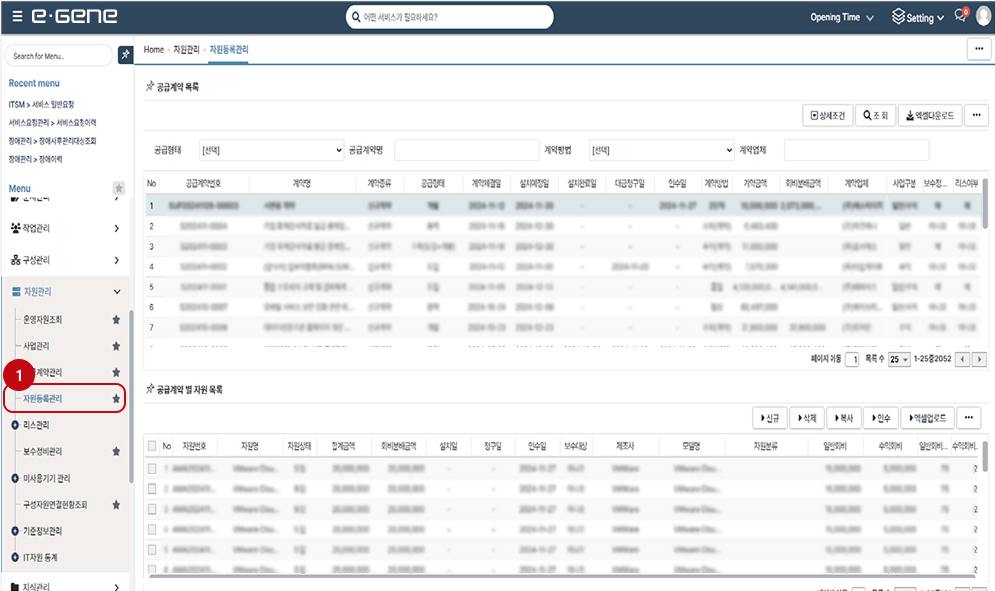Click the pin icon next to menu search
This screenshot has height=591, width=995.
click(125, 55)
